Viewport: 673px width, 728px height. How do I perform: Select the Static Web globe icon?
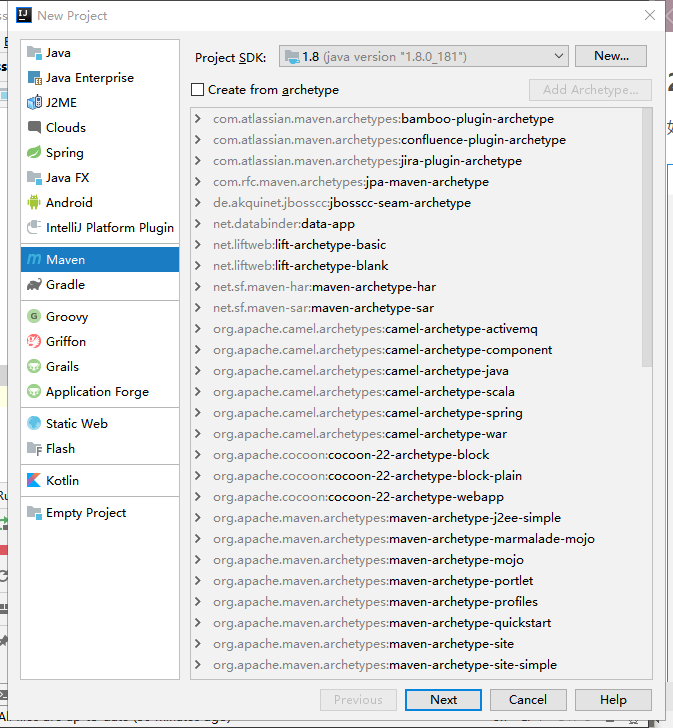(x=34, y=423)
